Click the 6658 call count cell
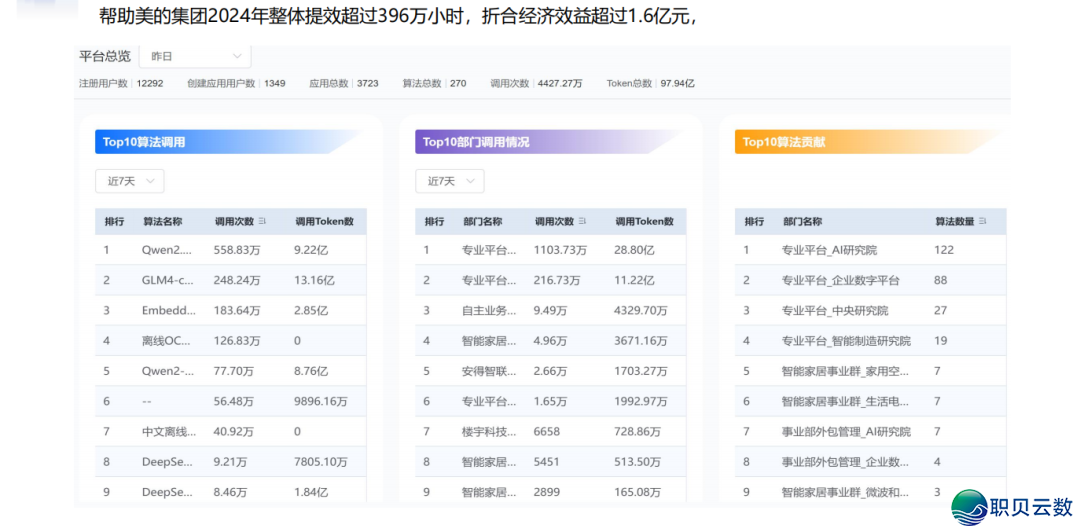 pyautogui.click(x=547, y=432)
